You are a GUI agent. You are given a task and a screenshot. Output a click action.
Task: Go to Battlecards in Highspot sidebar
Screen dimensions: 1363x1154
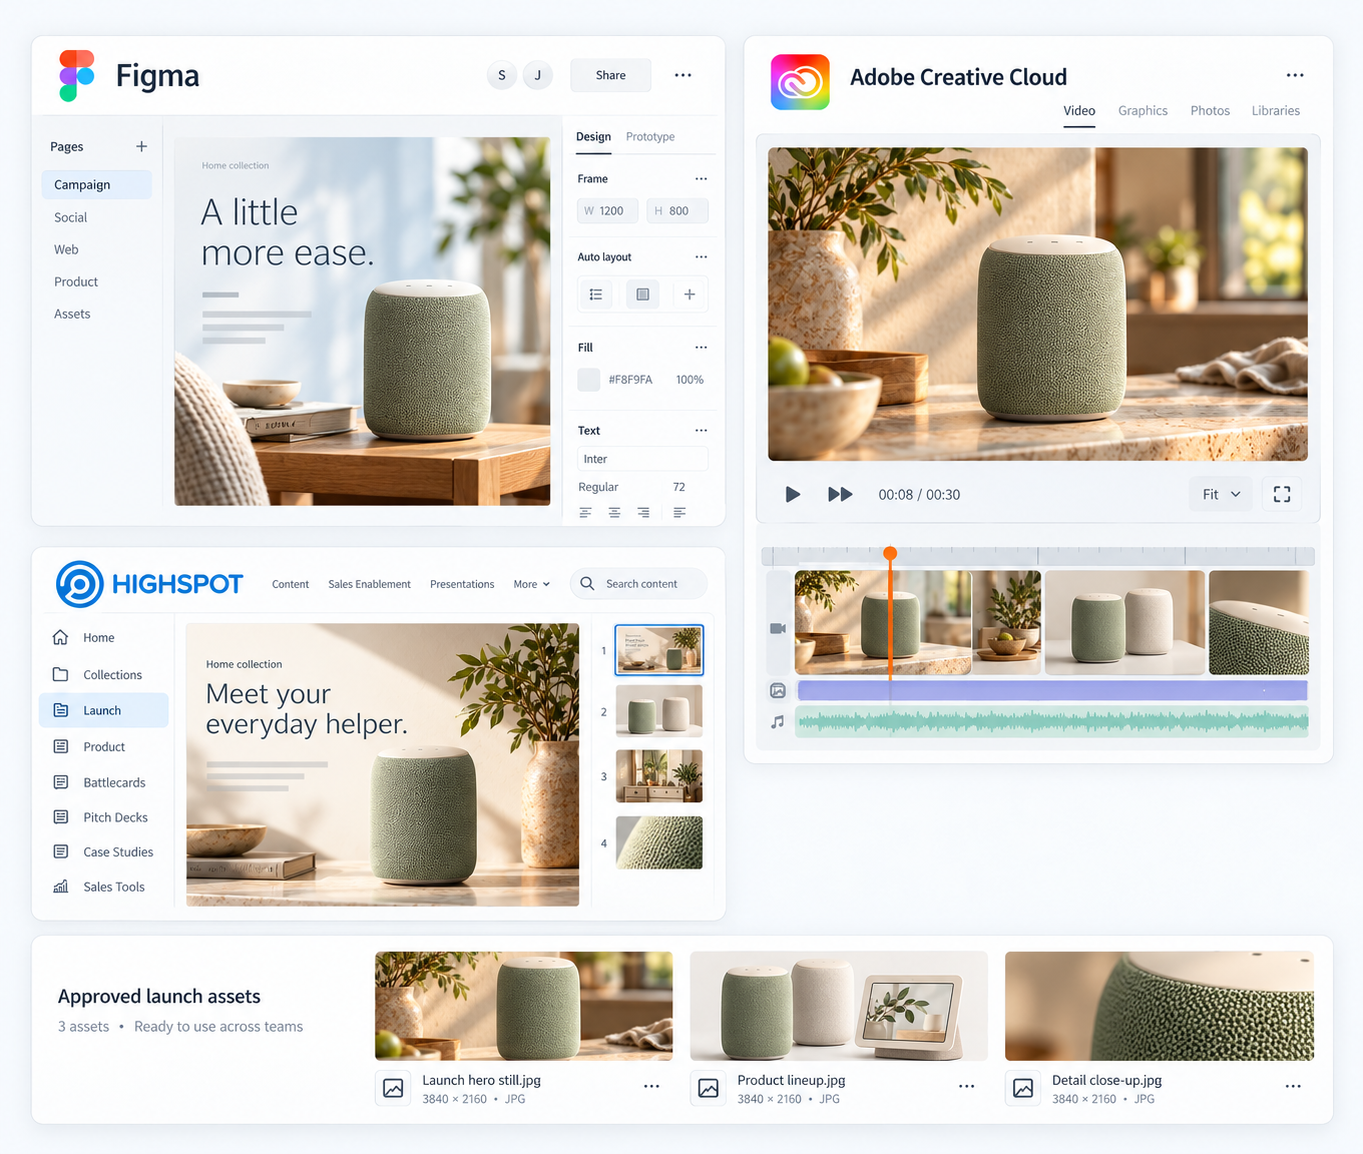point(104,782)
